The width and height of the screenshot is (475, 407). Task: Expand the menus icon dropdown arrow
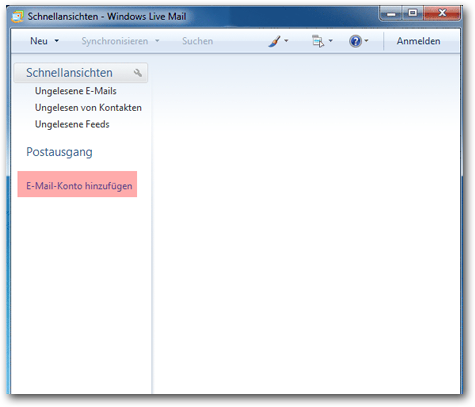click(x=330, y=41)
